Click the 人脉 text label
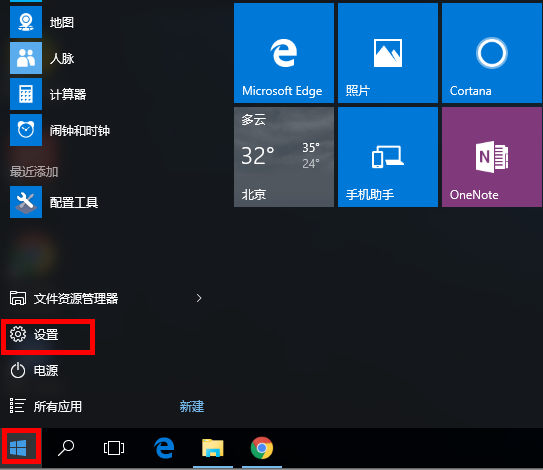543x470 pixels. (62, 59)
